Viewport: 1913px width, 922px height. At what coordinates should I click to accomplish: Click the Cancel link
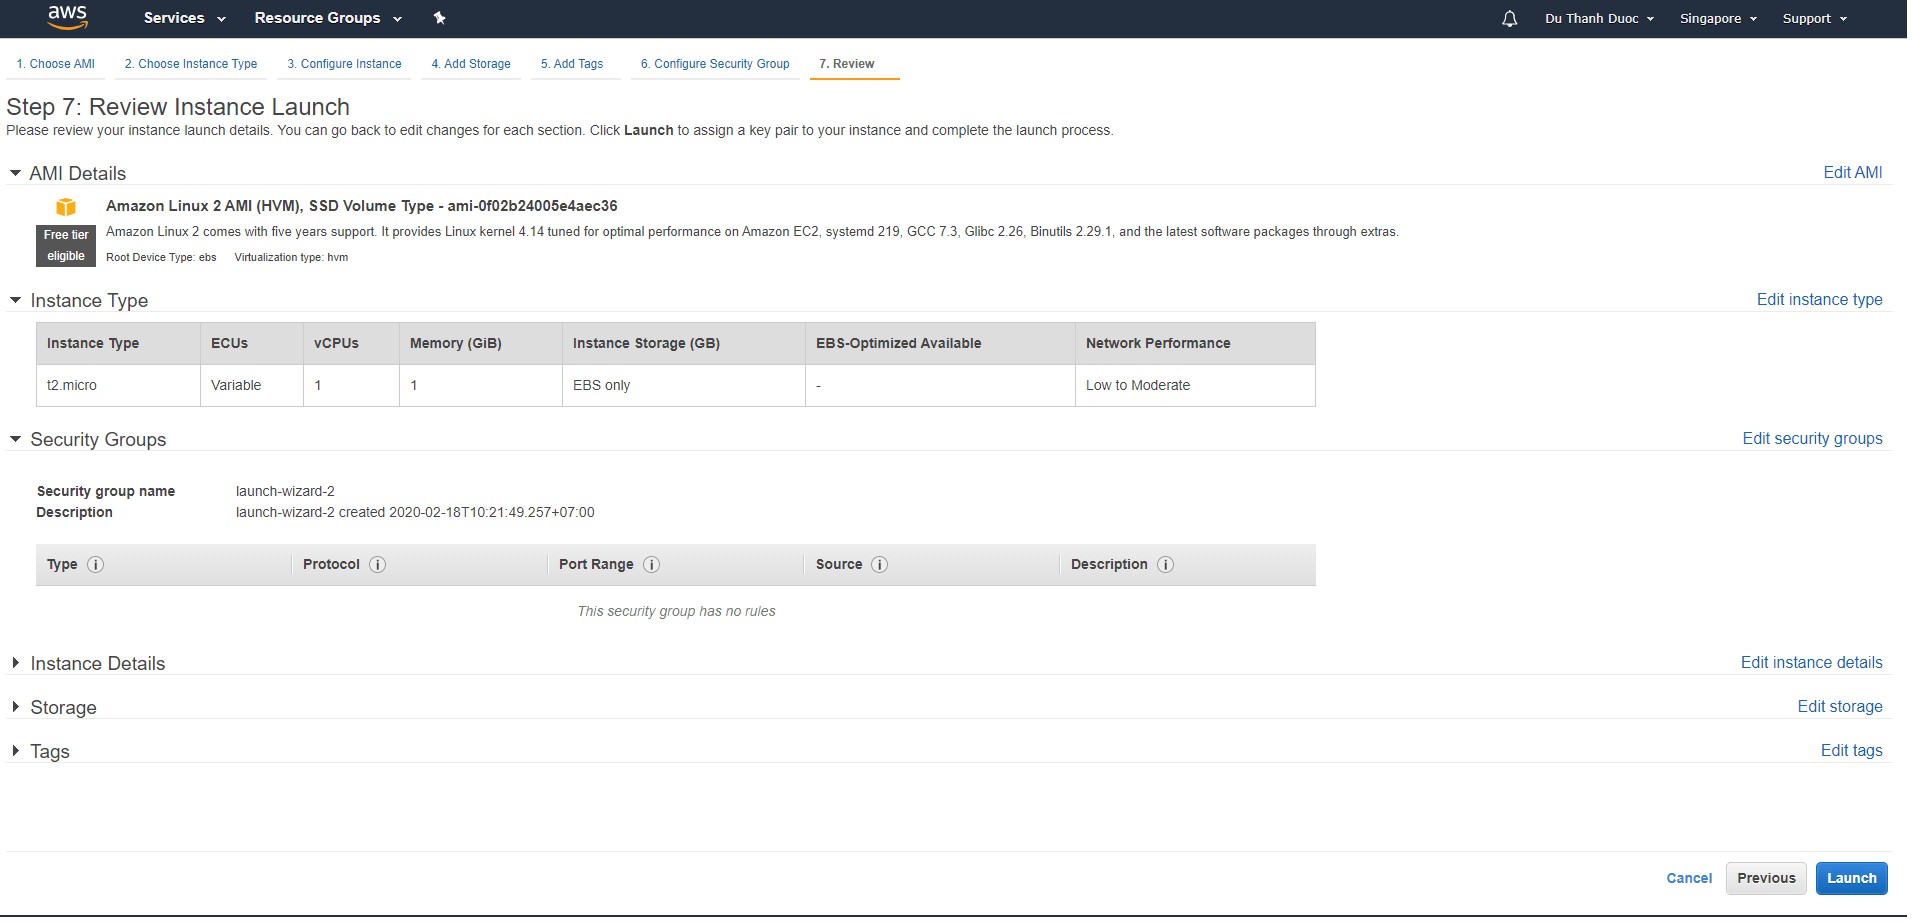1689,879
